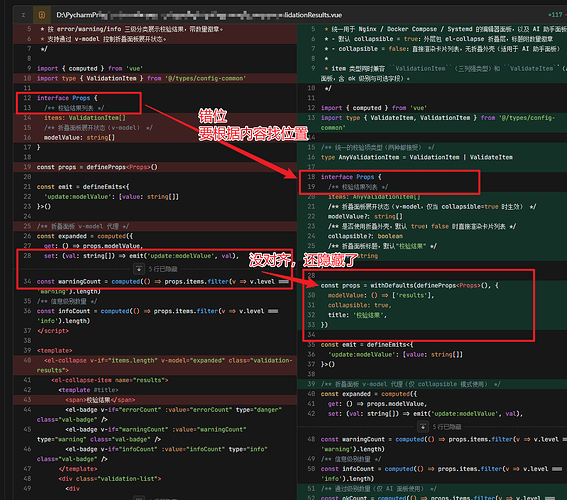
Task: Click right line 51 comment '仅 AI 面板使用'
Action: click(x=379, y=489)
